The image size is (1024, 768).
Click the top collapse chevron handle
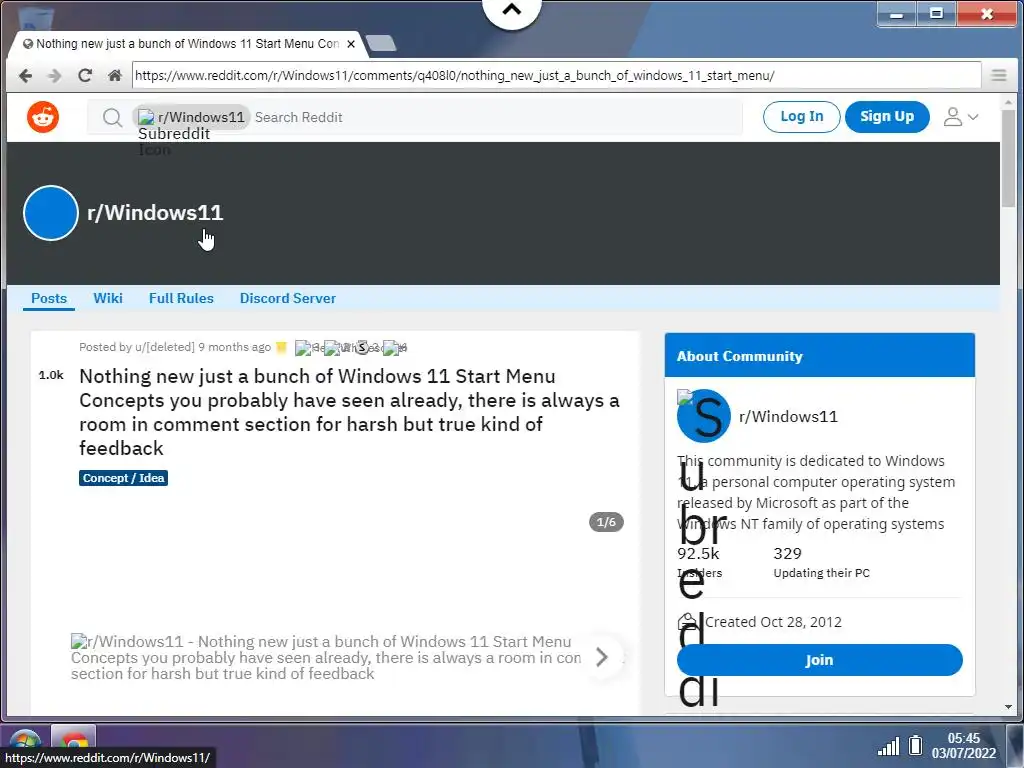pyautogui.click(x=512, y=10)
